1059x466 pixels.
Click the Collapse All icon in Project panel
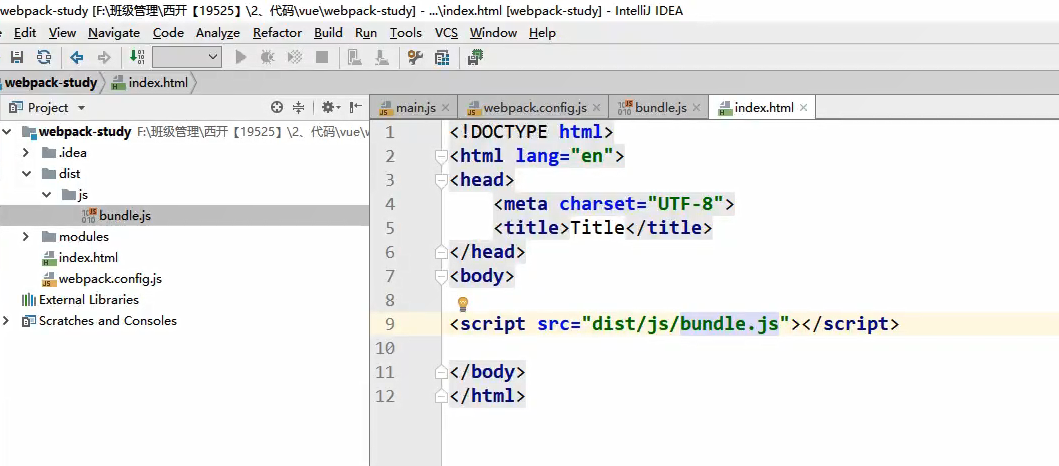(x=299, y=107)
